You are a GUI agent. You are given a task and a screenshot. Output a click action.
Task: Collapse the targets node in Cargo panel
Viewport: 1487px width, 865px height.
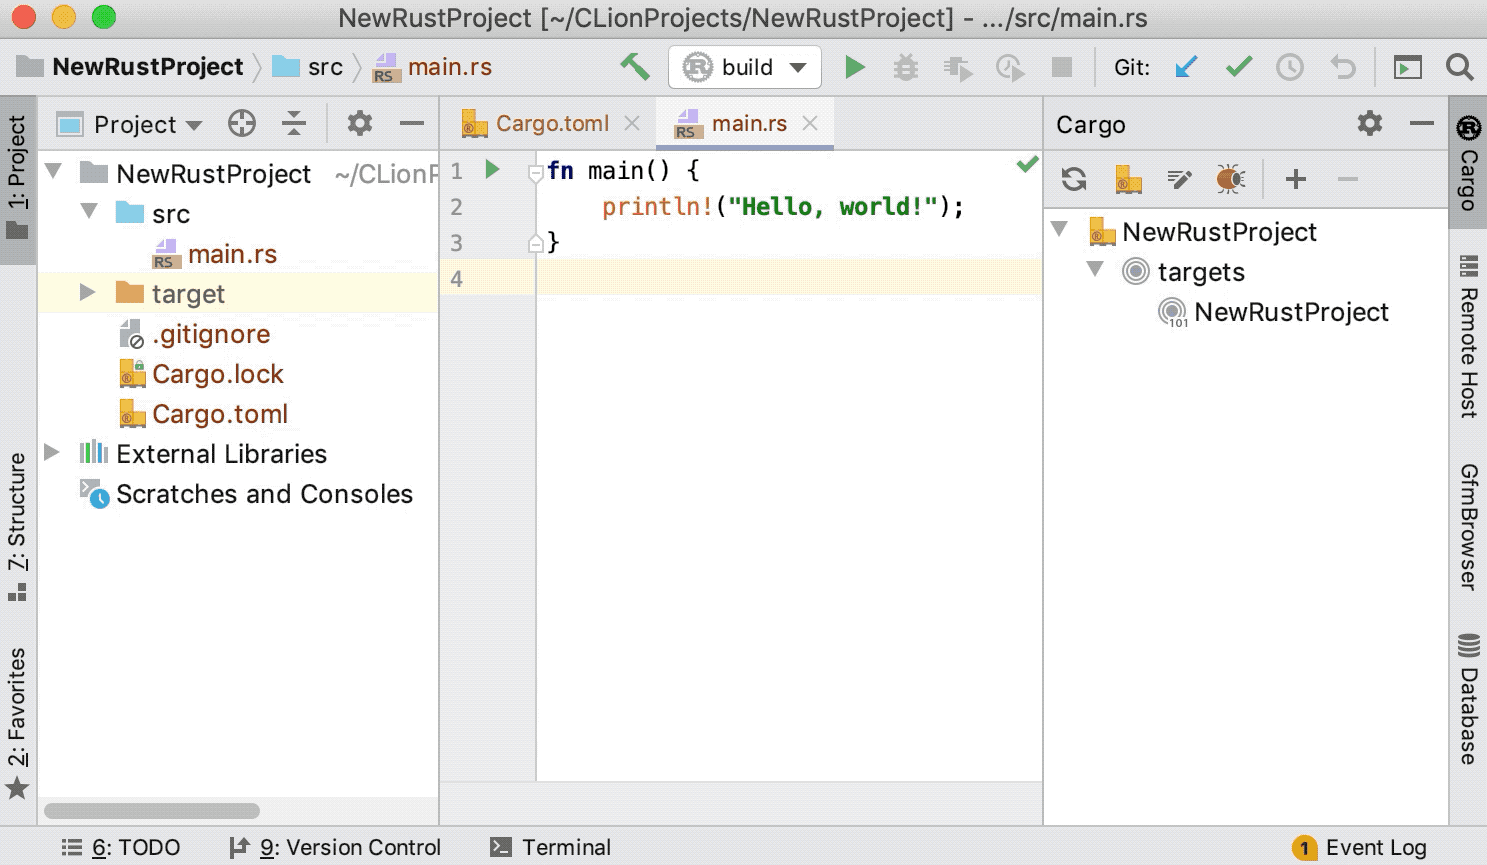pos(1095,270)
